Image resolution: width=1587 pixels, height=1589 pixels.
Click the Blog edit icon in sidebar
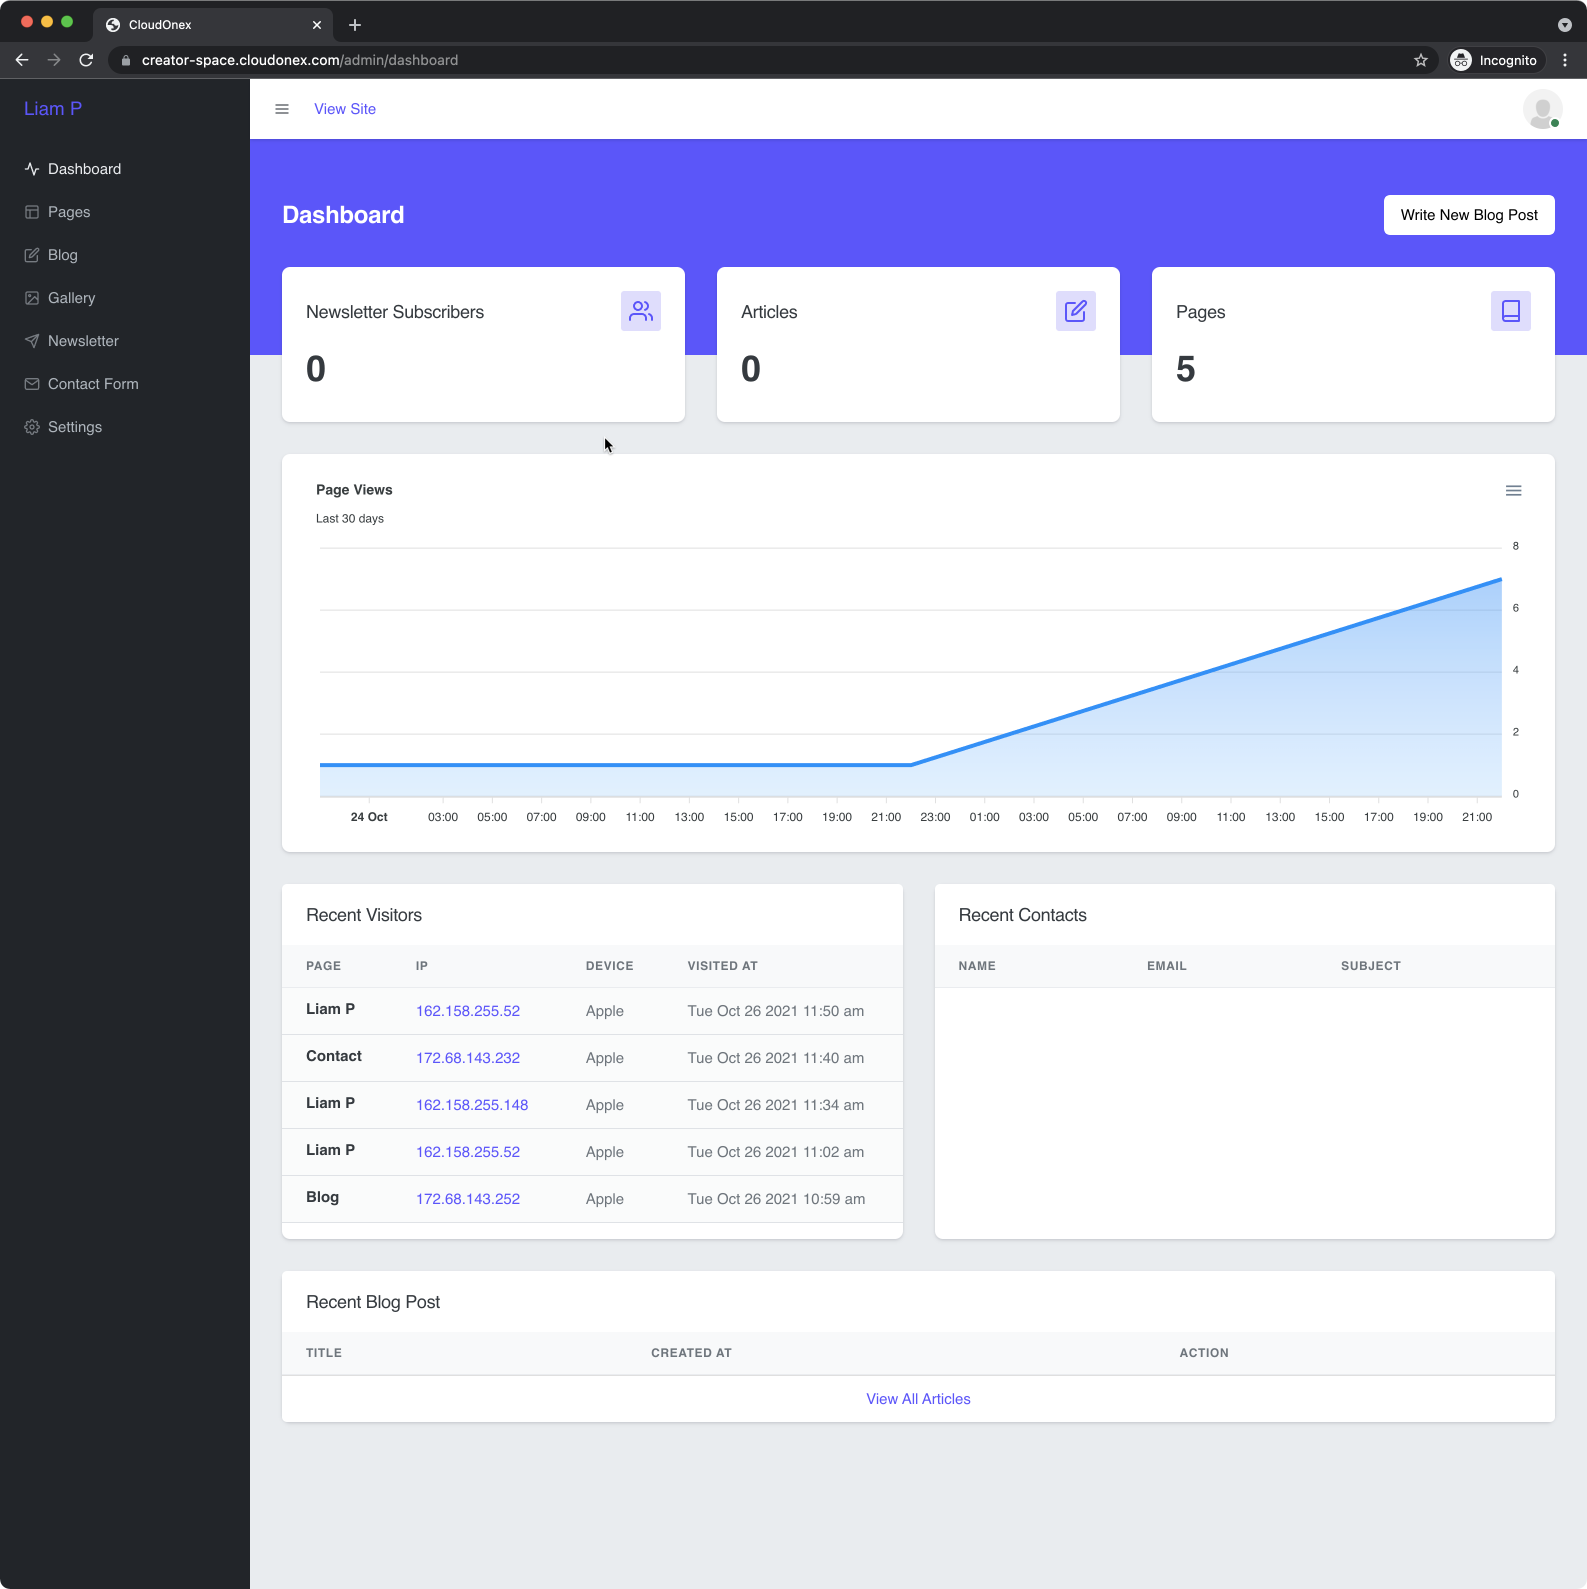point(32,255)
